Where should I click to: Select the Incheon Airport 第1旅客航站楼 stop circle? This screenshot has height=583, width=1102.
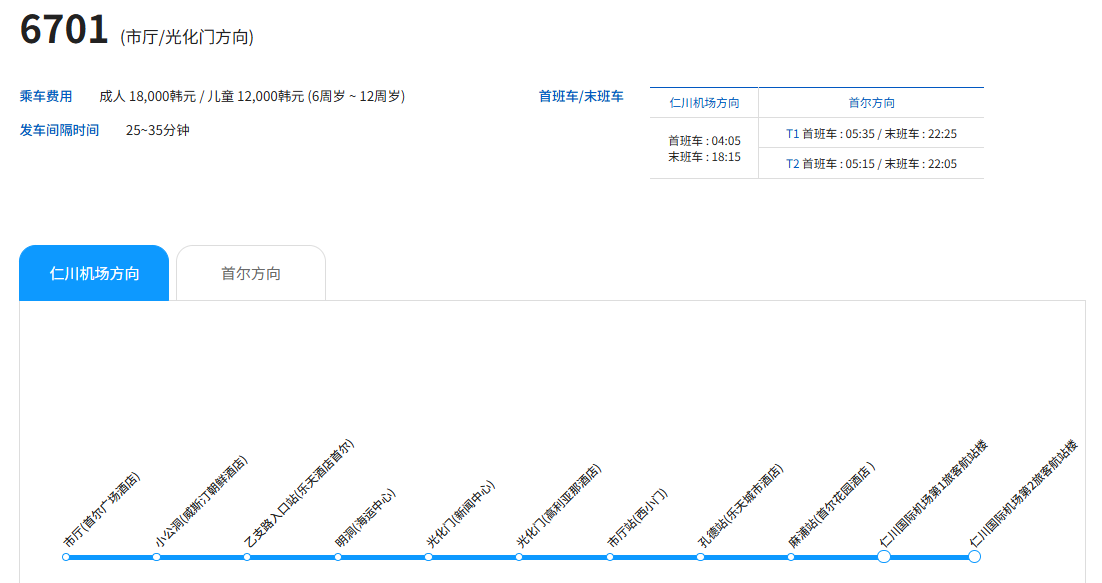(884, 557)
